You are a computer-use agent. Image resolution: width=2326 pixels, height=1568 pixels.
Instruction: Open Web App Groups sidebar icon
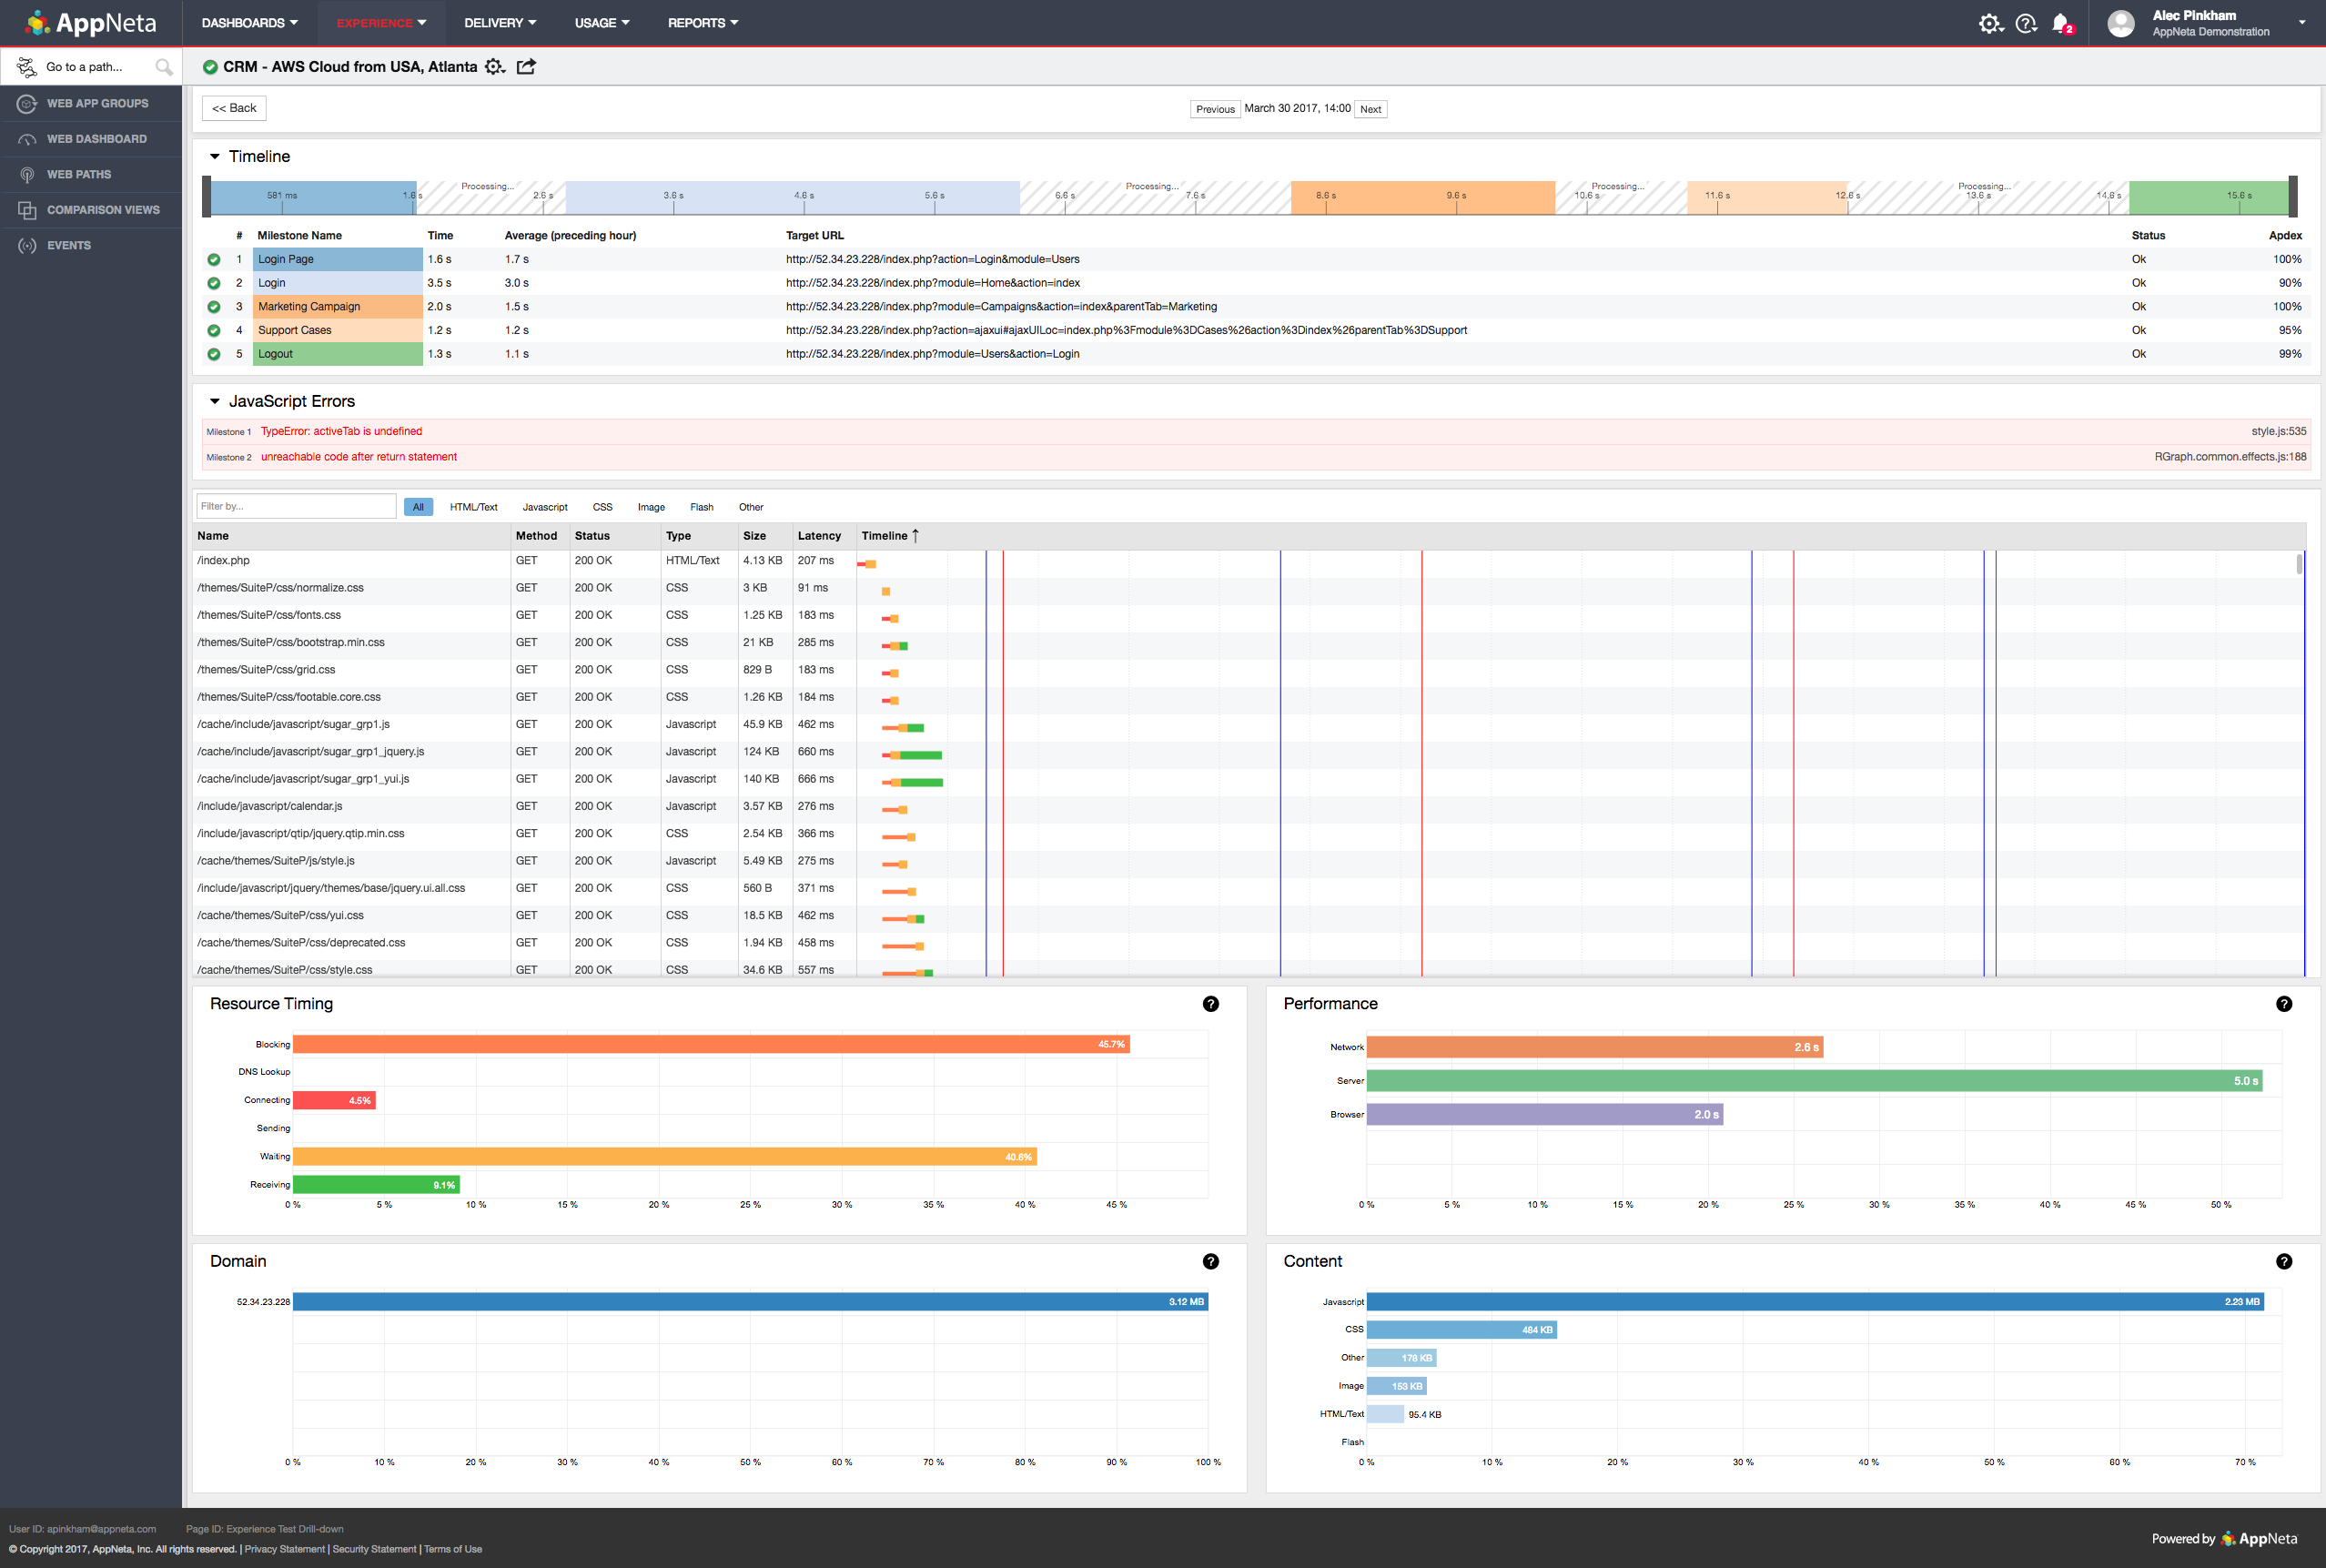[x=27, y=103]
